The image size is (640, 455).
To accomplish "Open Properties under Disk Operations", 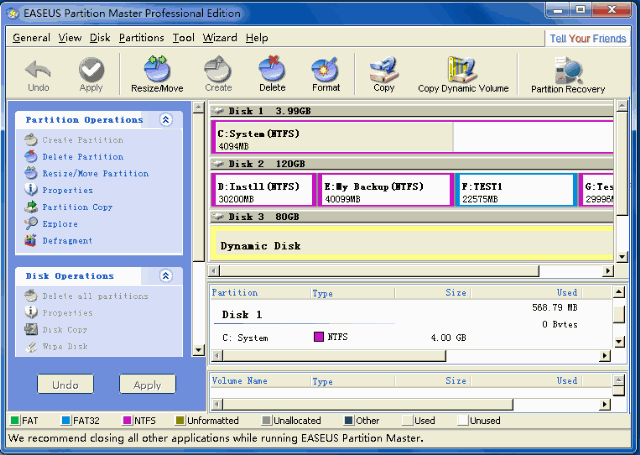I will click(x=59, y=313).
